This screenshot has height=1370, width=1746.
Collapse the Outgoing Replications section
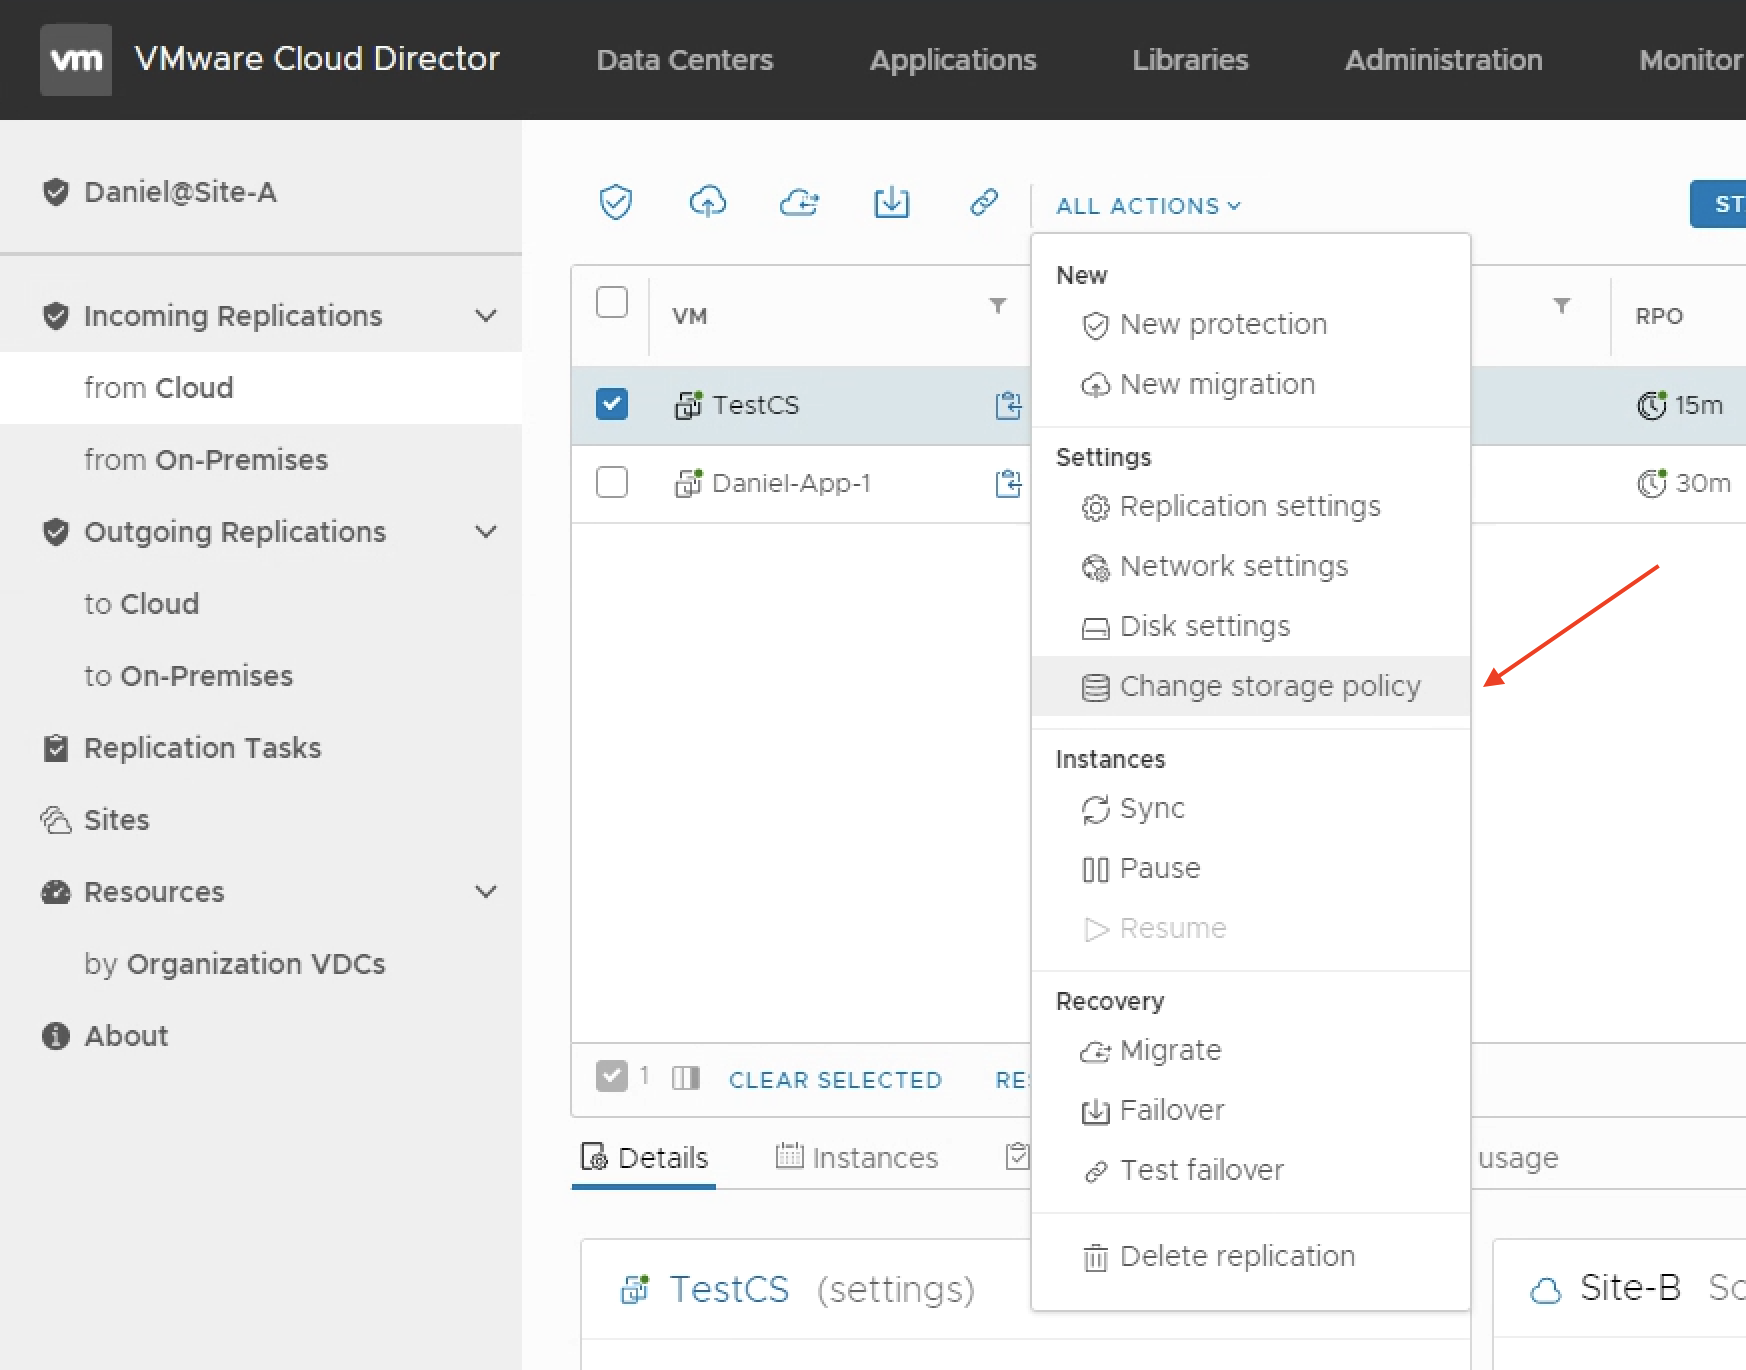[486, 532]
